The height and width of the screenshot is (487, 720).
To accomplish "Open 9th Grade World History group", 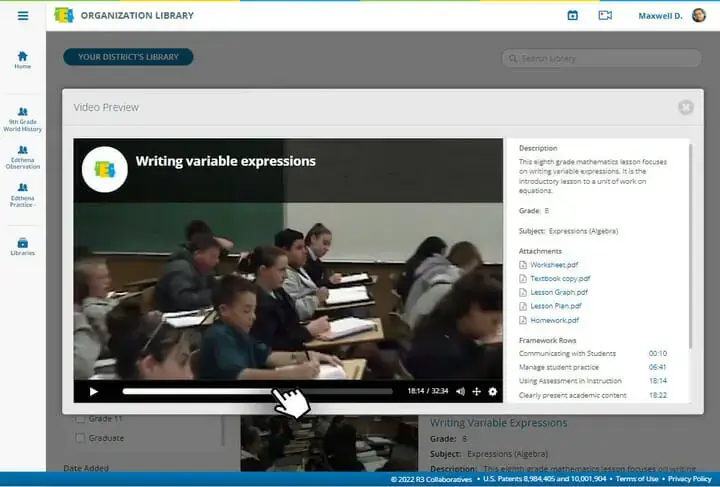I will click(22, 120).
